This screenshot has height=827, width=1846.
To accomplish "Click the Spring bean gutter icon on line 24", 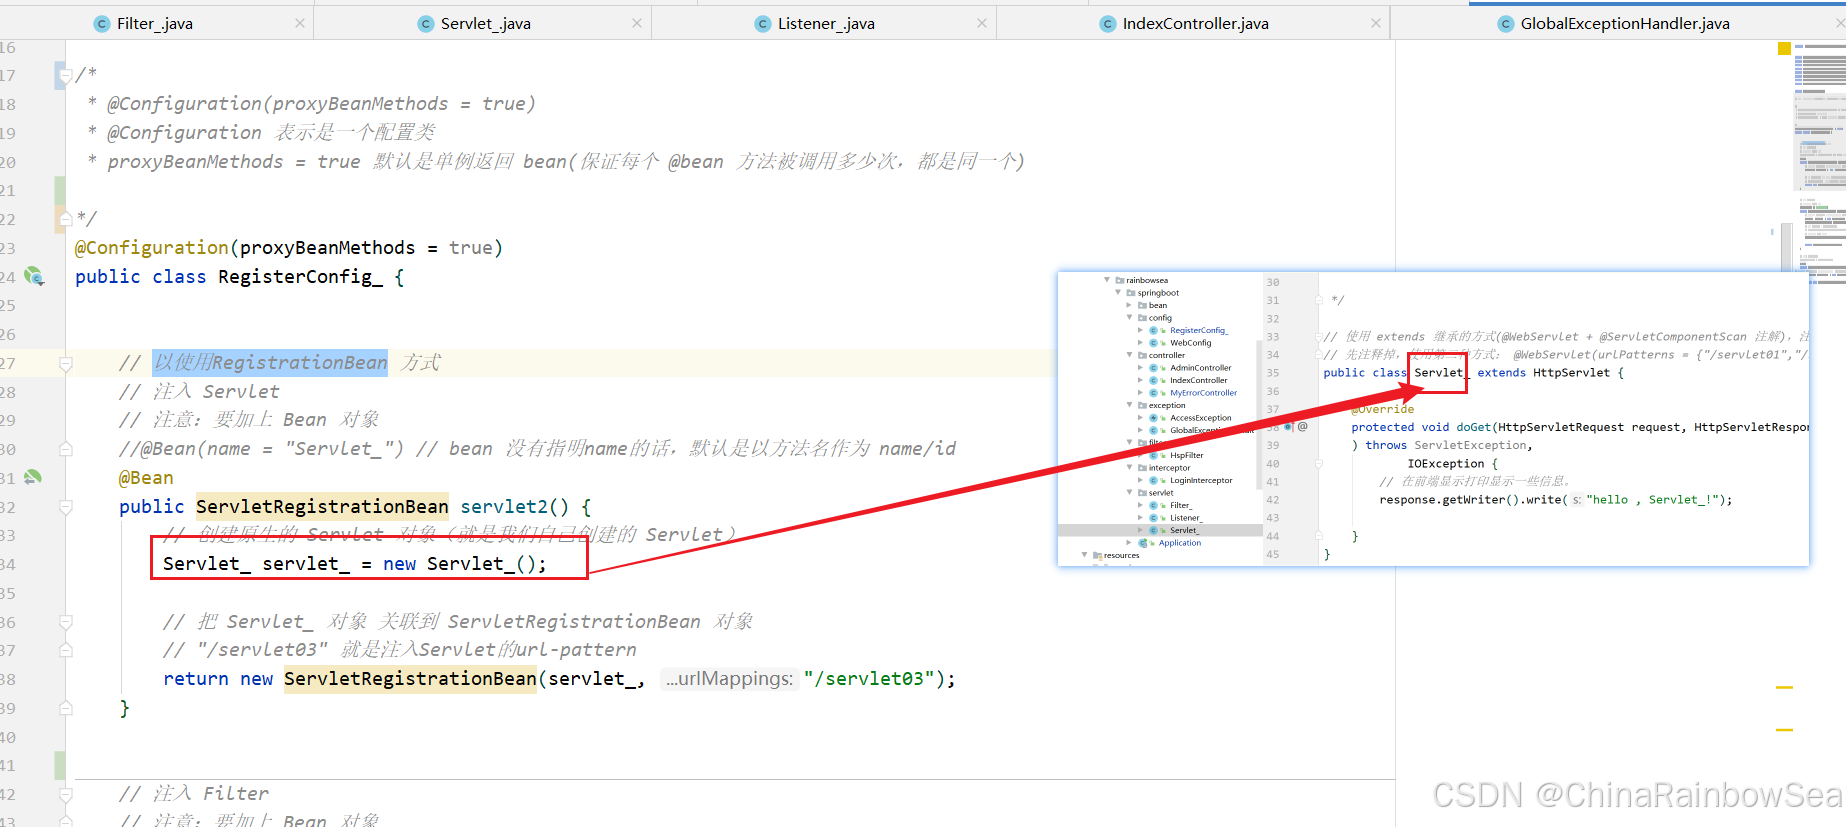I will point(34,276).
